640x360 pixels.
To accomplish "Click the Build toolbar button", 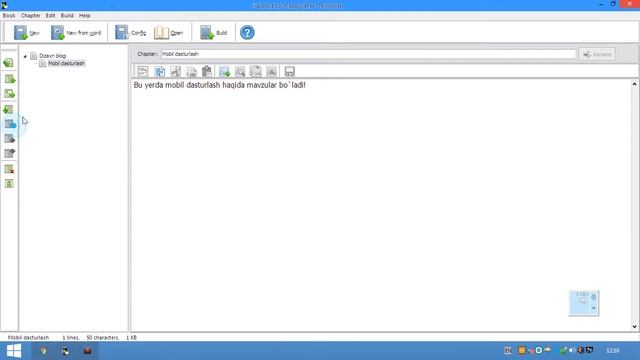I will [x=213, y=33].
